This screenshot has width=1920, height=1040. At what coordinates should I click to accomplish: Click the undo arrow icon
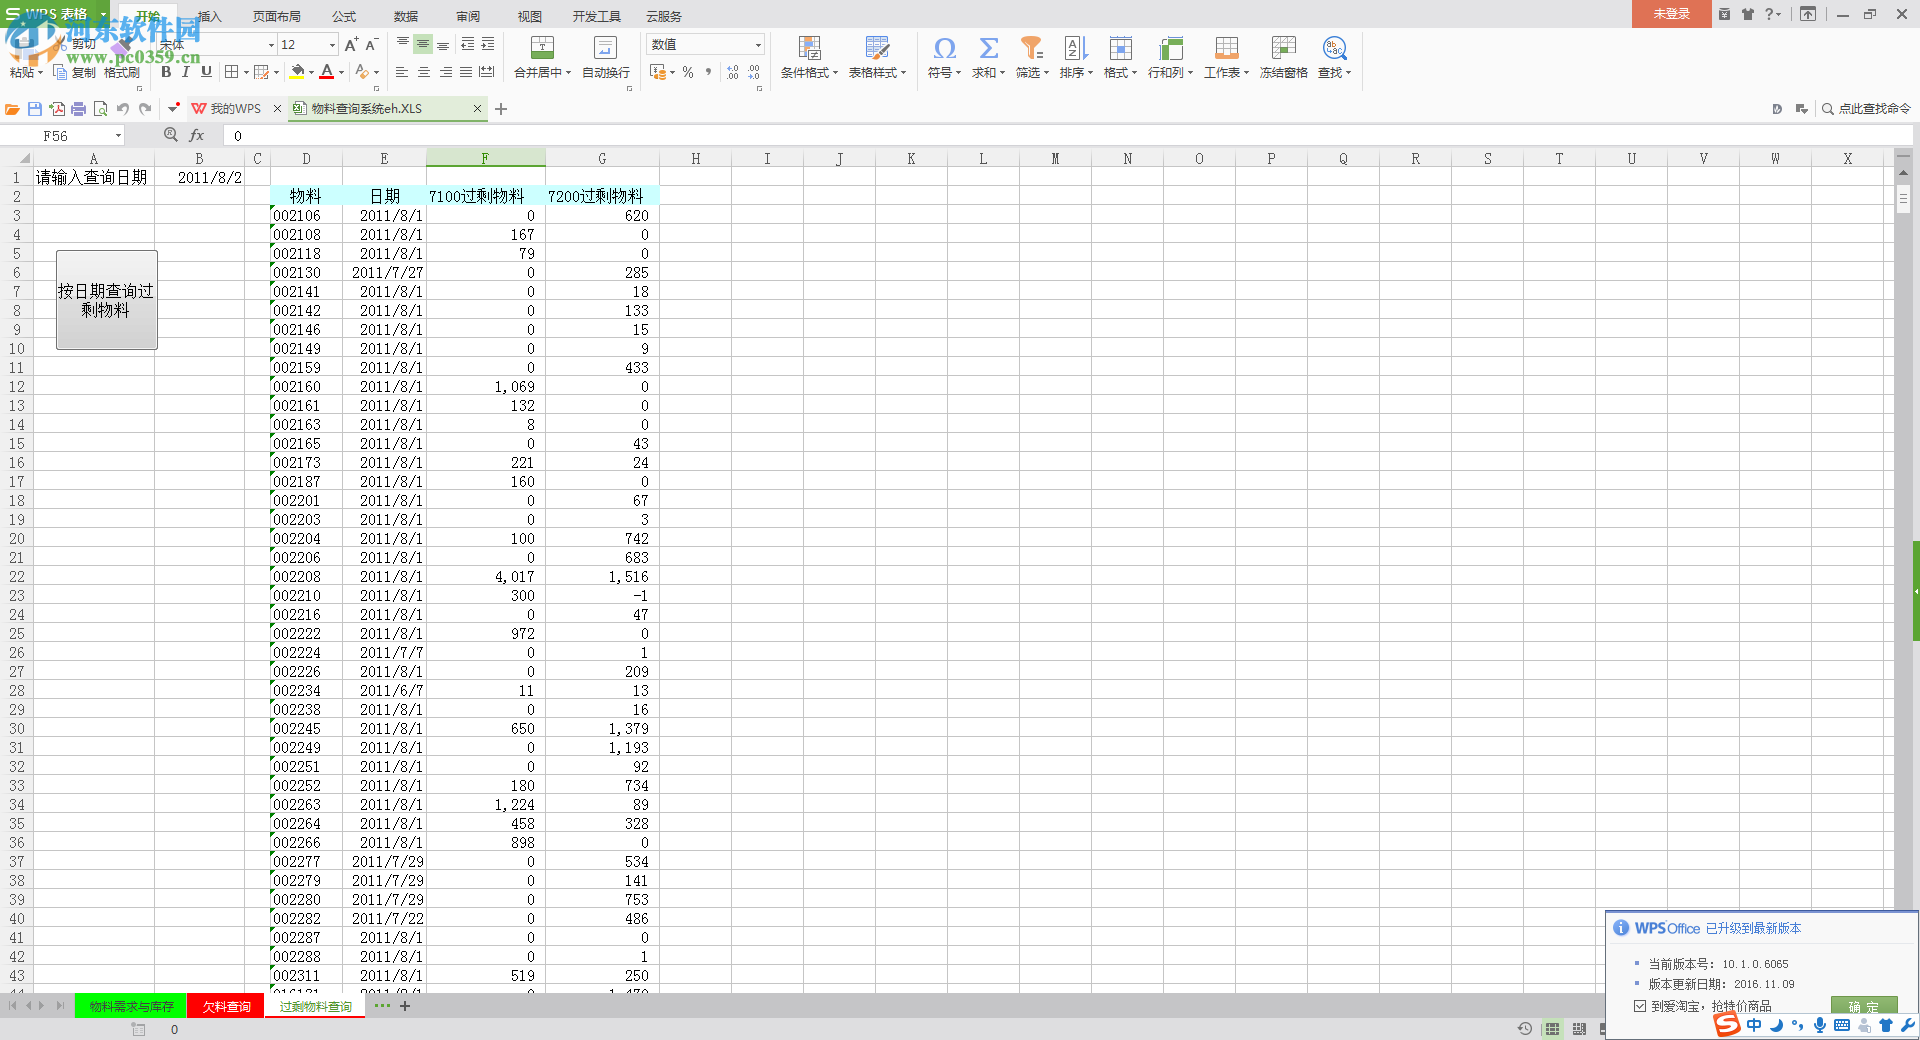coord(123,108)
